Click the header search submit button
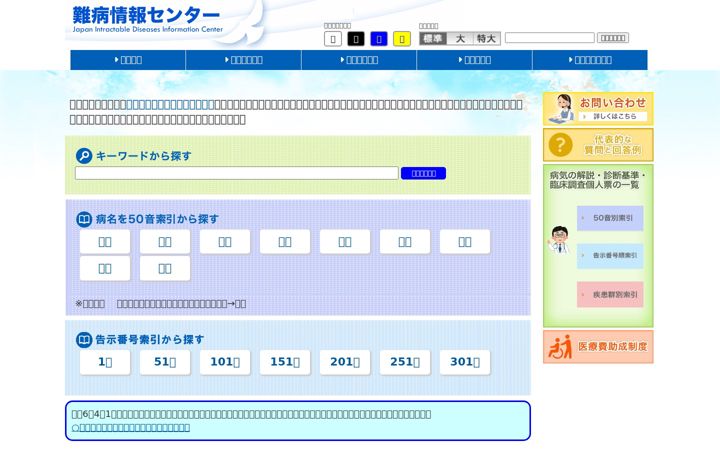Viewport: 720px width, 450px height. [x=613, y=38]
